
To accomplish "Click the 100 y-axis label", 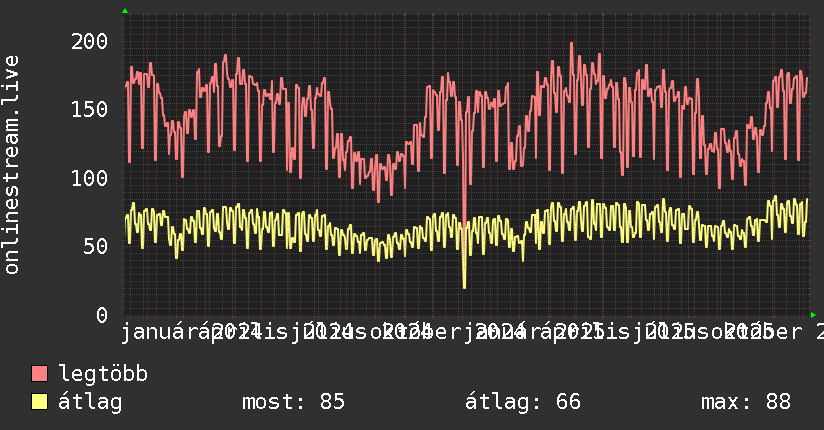I will 89,178.
